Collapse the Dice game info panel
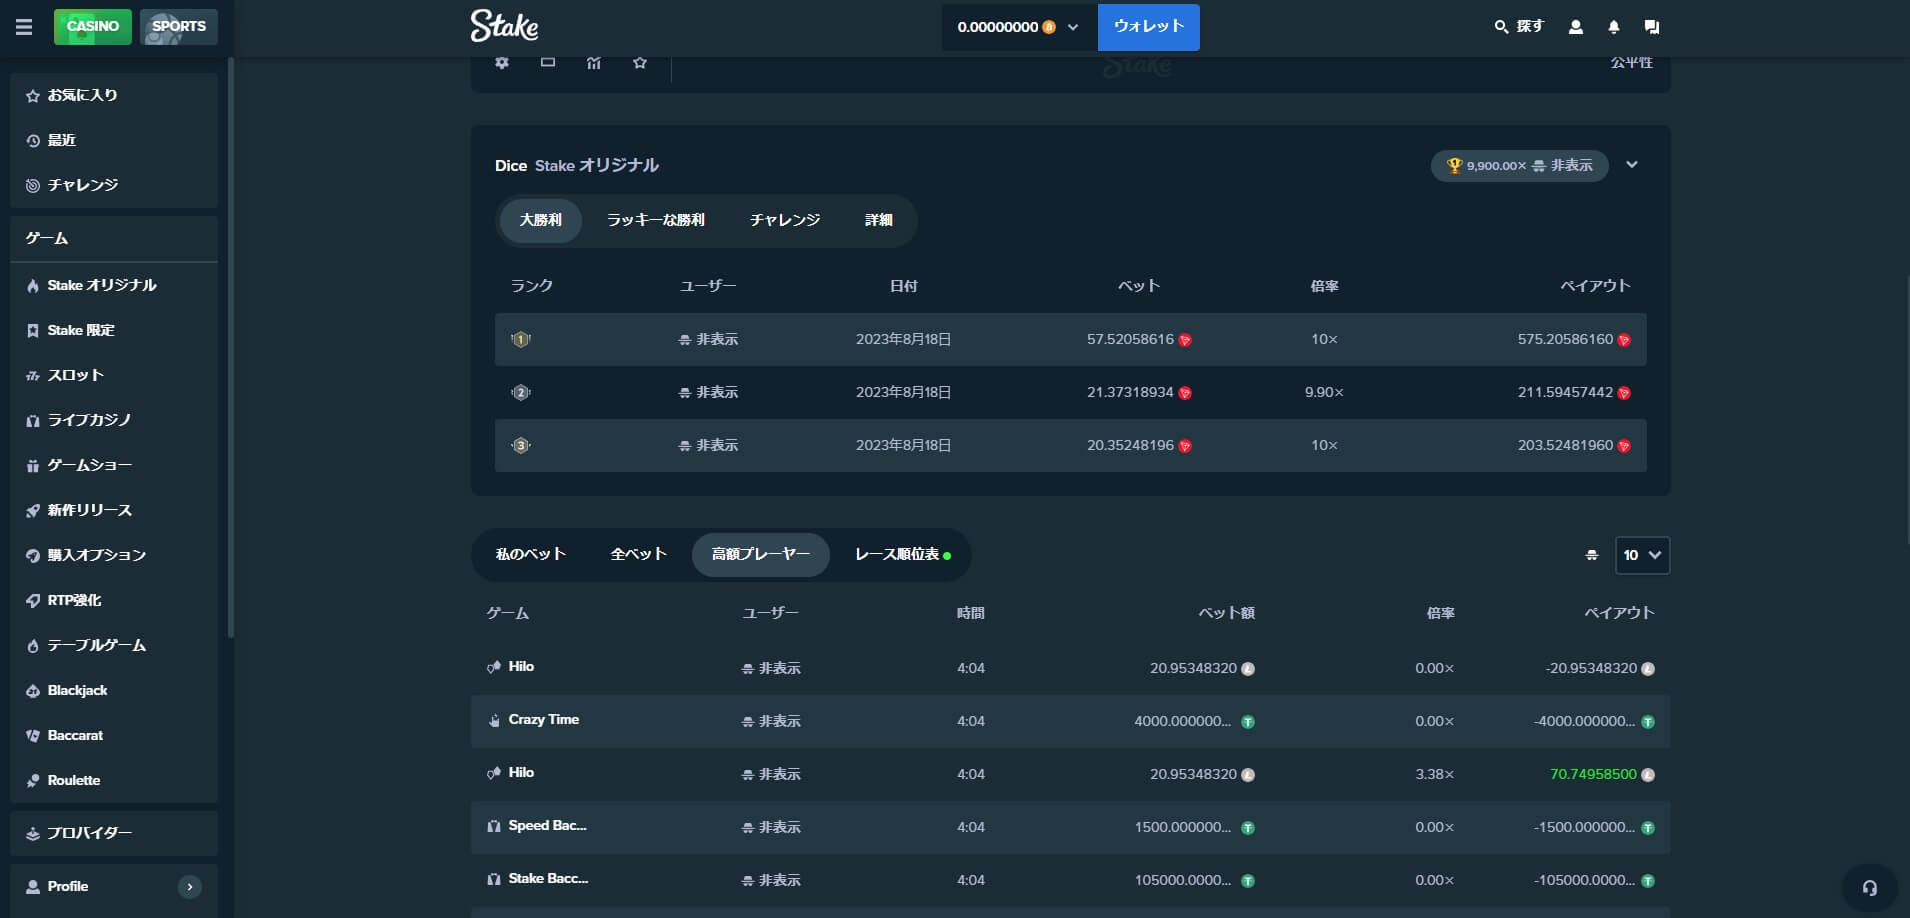The height and width of the screenshot is (918, 1910). click(1632, 165)
